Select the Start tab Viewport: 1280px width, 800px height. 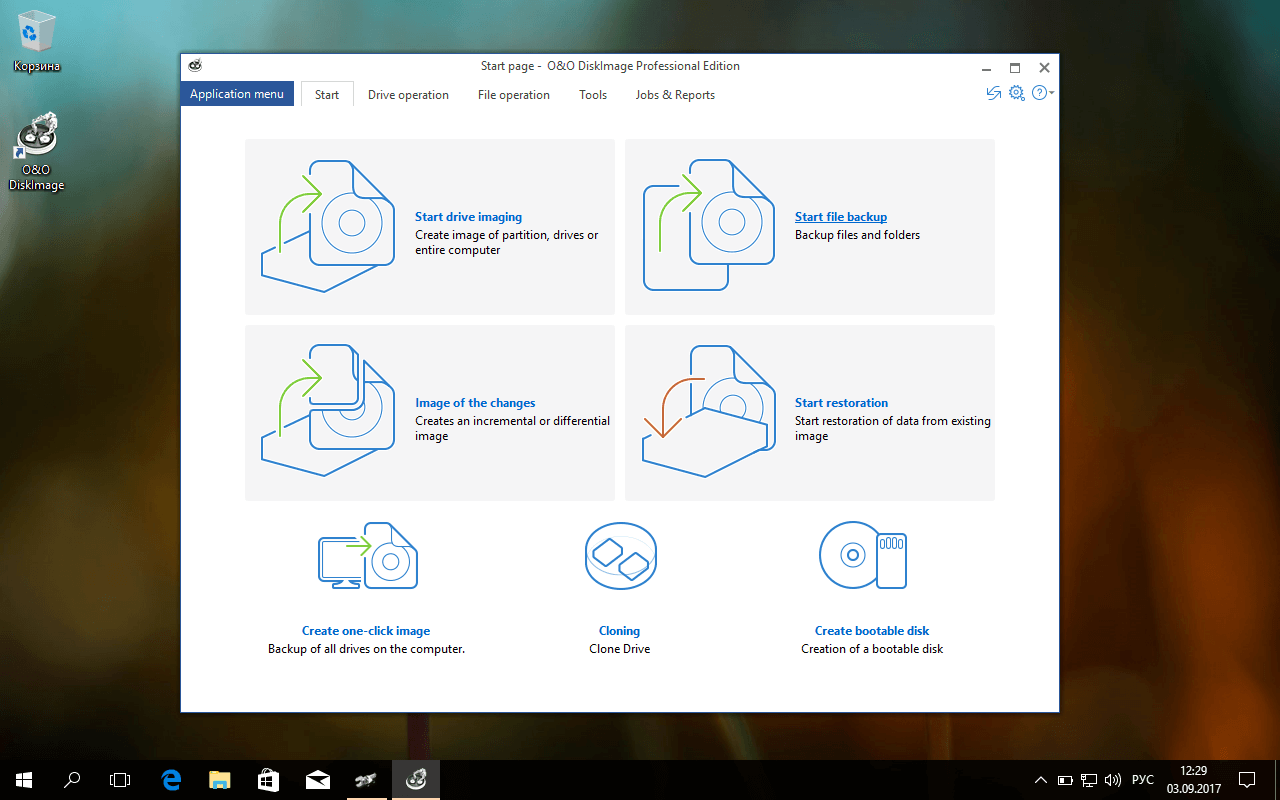coord(327,95)
